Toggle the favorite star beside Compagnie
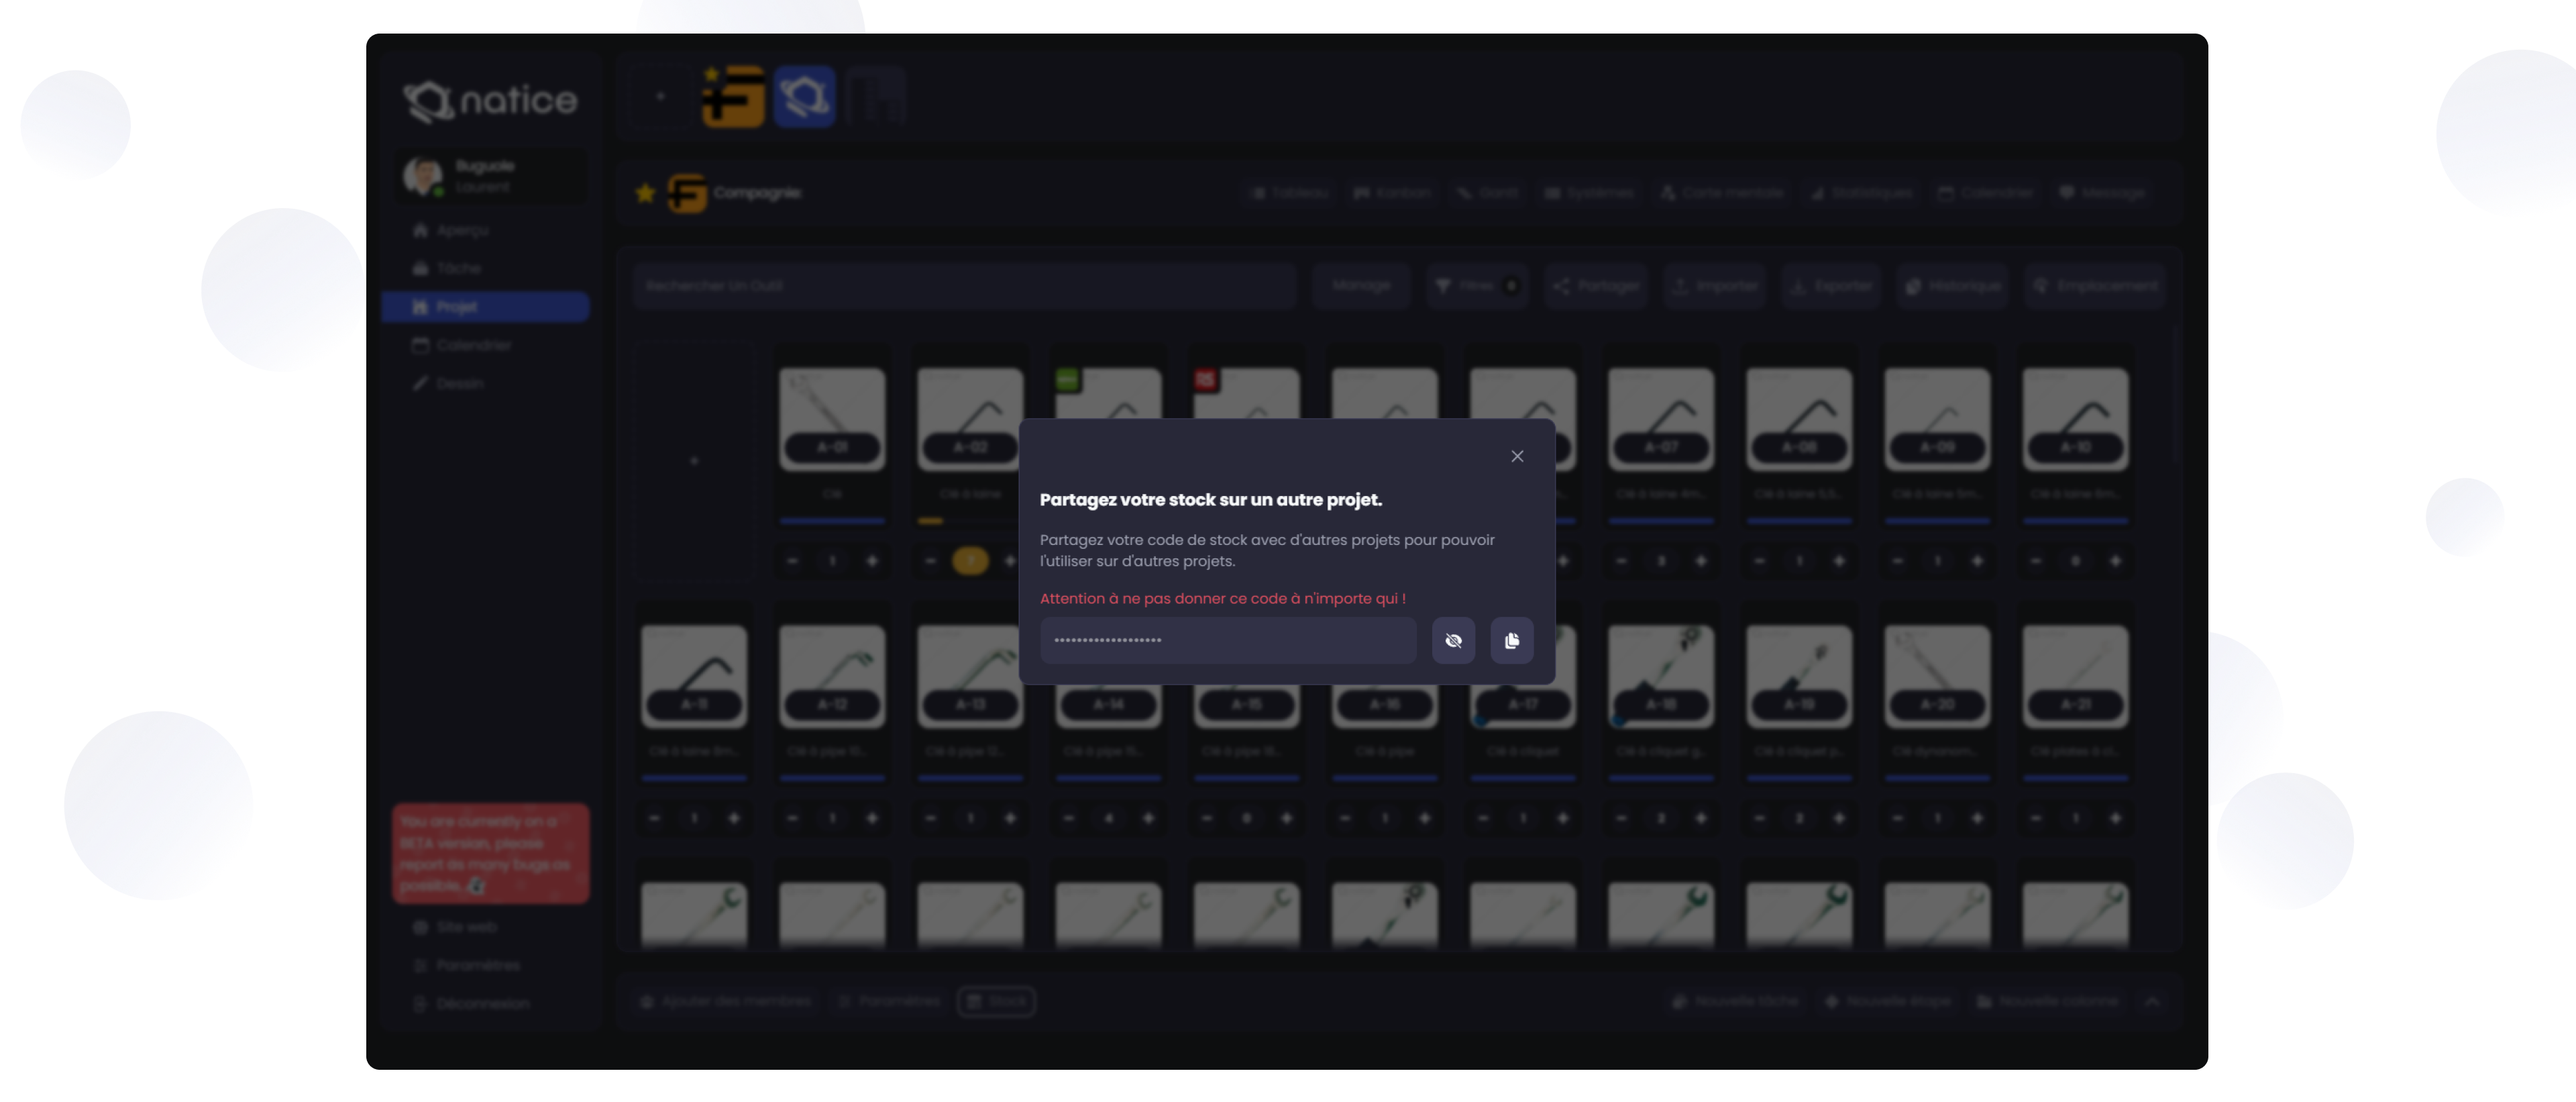 coord(645,193)
